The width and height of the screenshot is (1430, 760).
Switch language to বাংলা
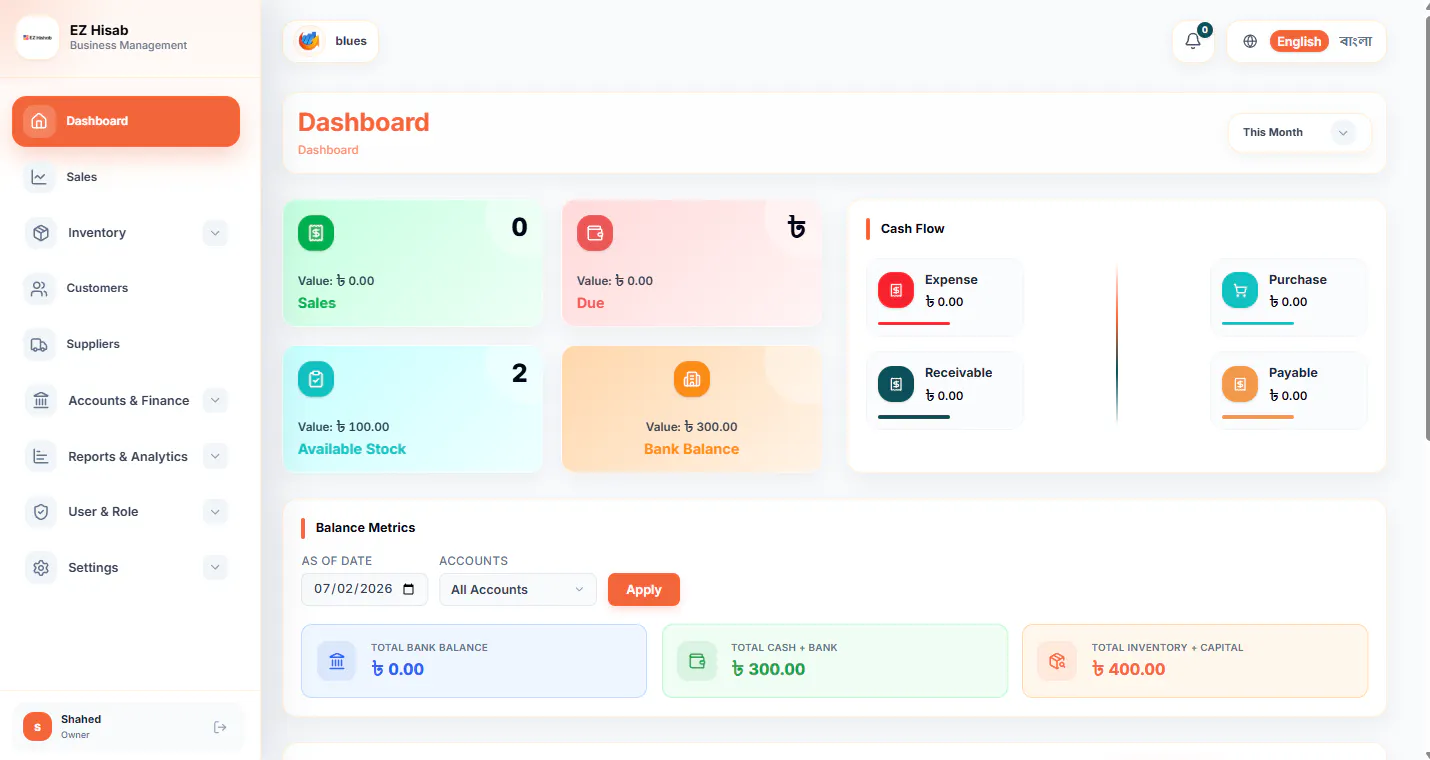tap(1356, 41)
